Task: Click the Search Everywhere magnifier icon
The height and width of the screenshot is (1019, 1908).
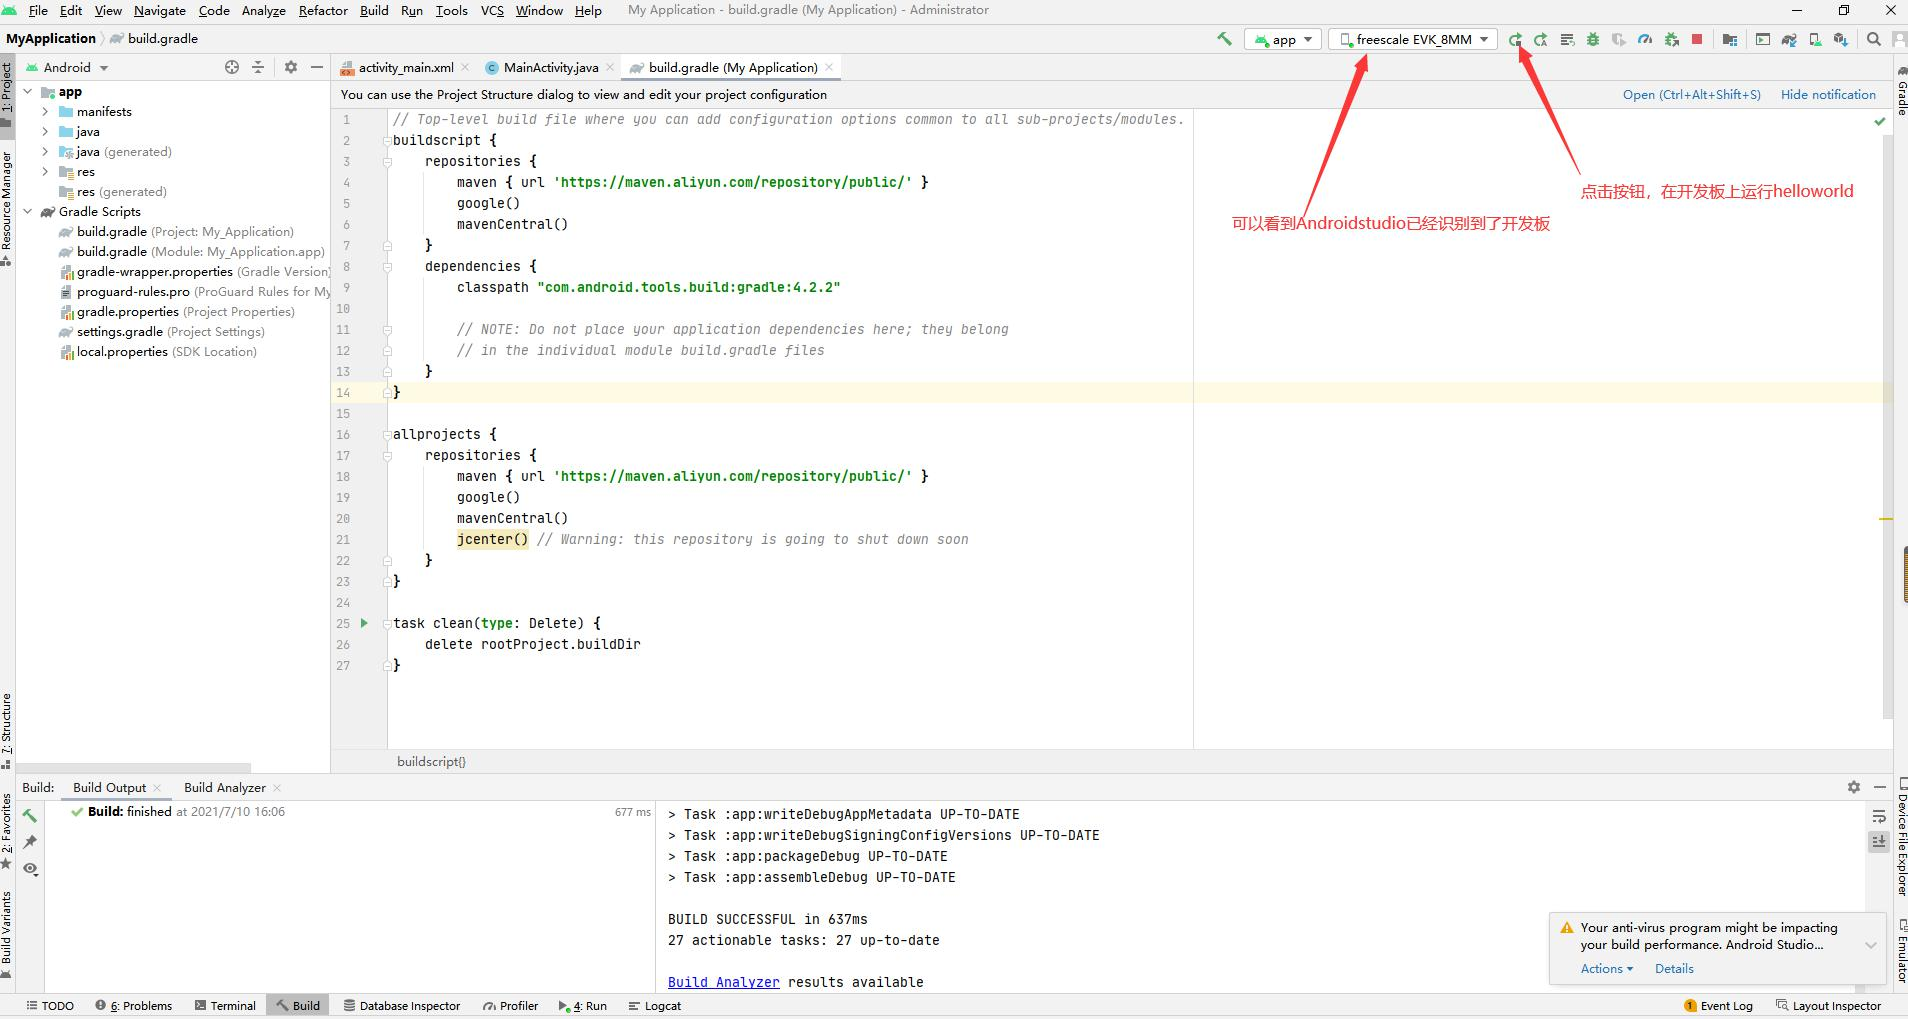Action: point(1874,39)
